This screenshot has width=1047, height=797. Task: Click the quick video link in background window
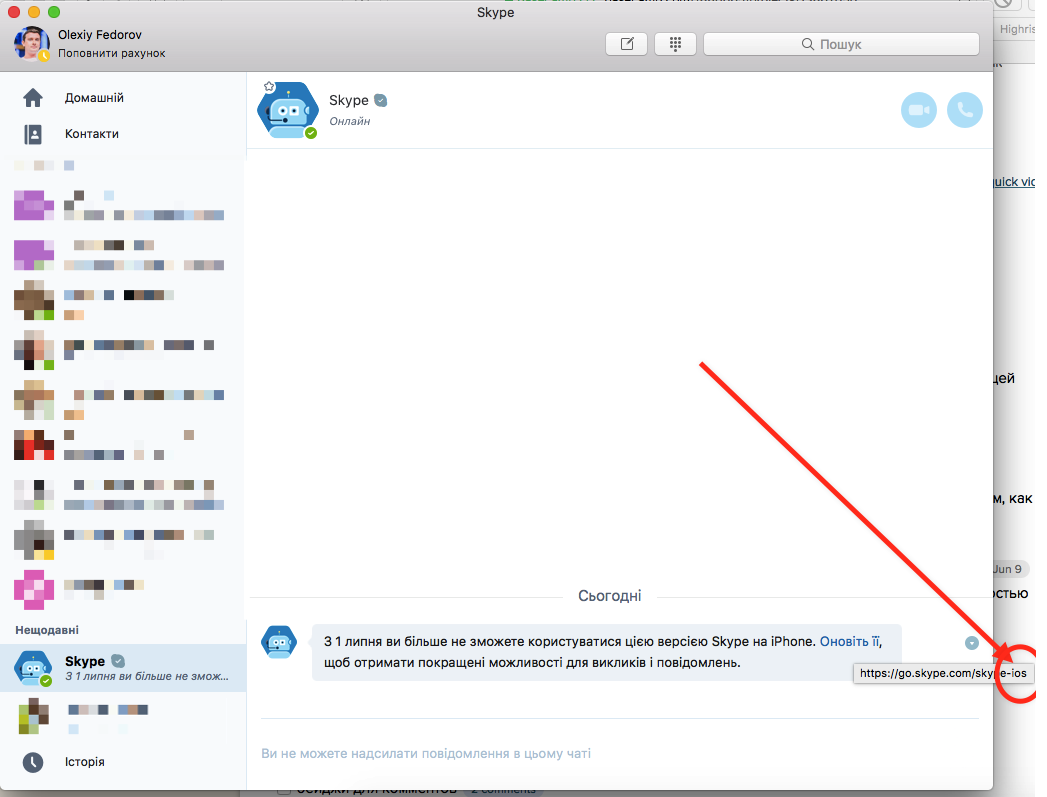[x=1014, y=182]
